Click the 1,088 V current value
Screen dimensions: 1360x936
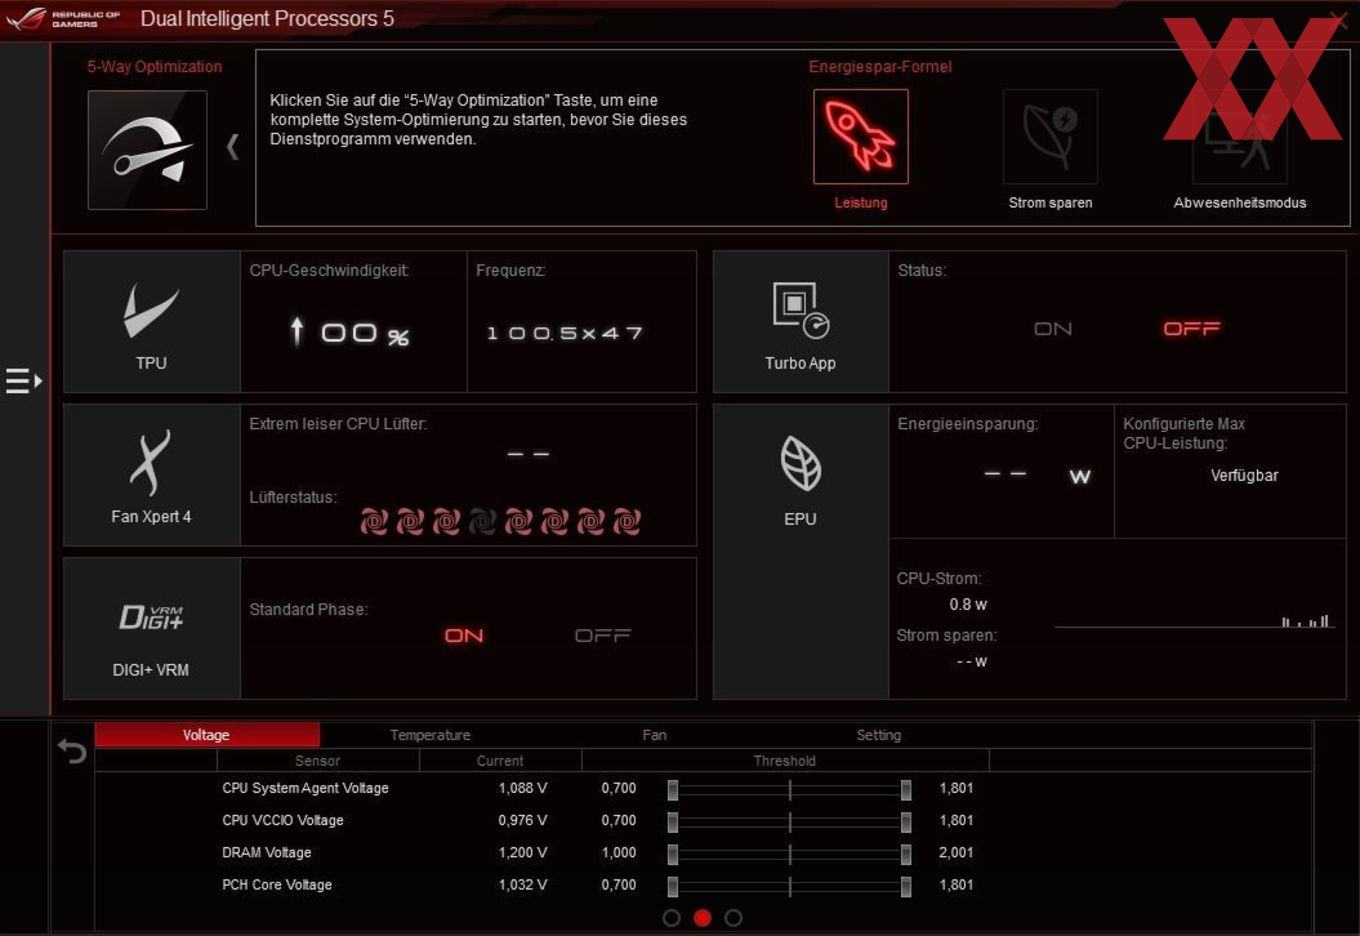pyautogui.click(x=523, y=788)
